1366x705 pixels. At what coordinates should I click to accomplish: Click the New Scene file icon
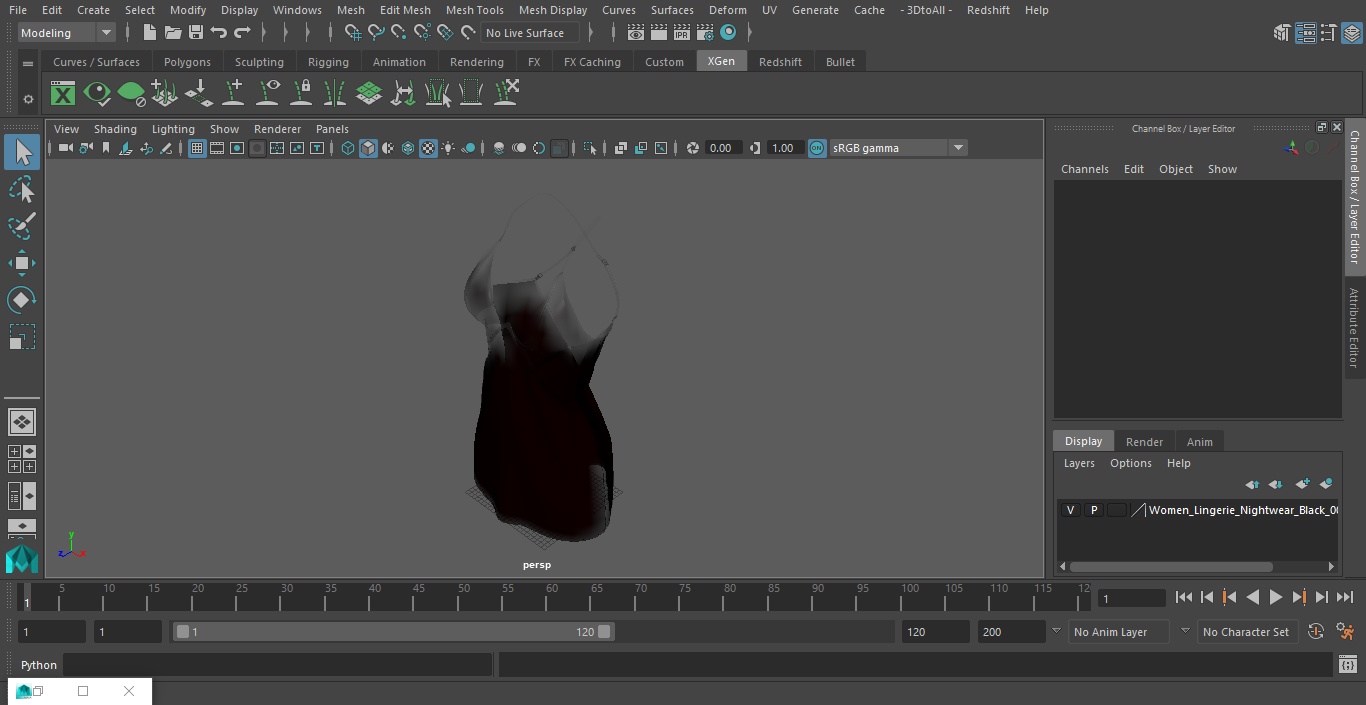pos(149,33)
